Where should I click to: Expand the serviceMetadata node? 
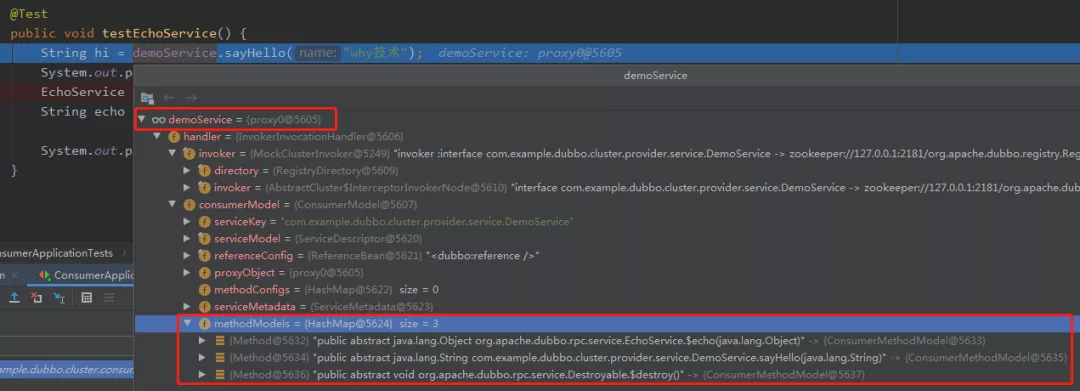(187, 306)
